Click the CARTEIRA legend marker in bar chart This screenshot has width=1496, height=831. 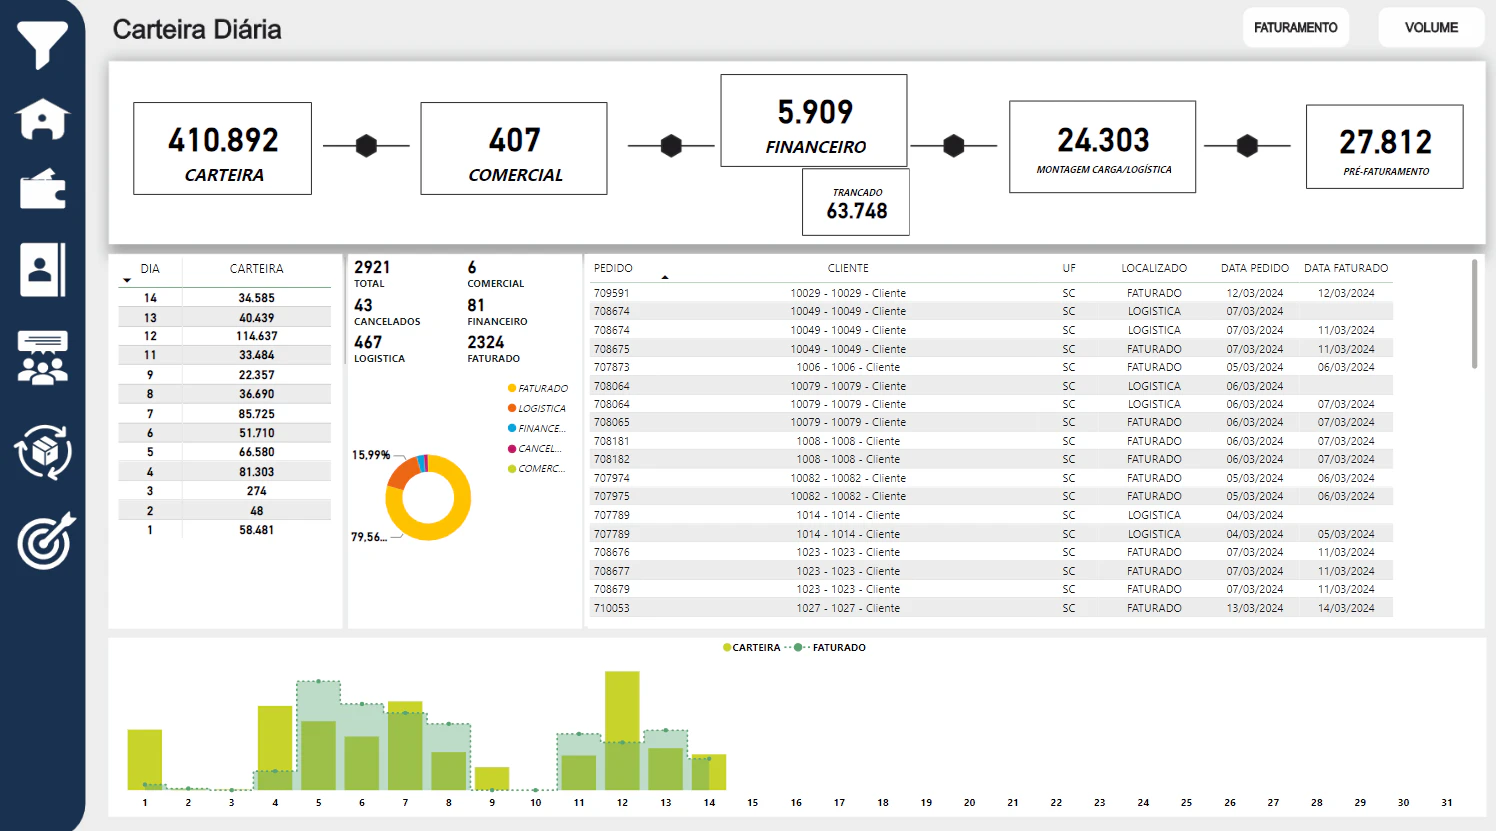click(727, 648)
